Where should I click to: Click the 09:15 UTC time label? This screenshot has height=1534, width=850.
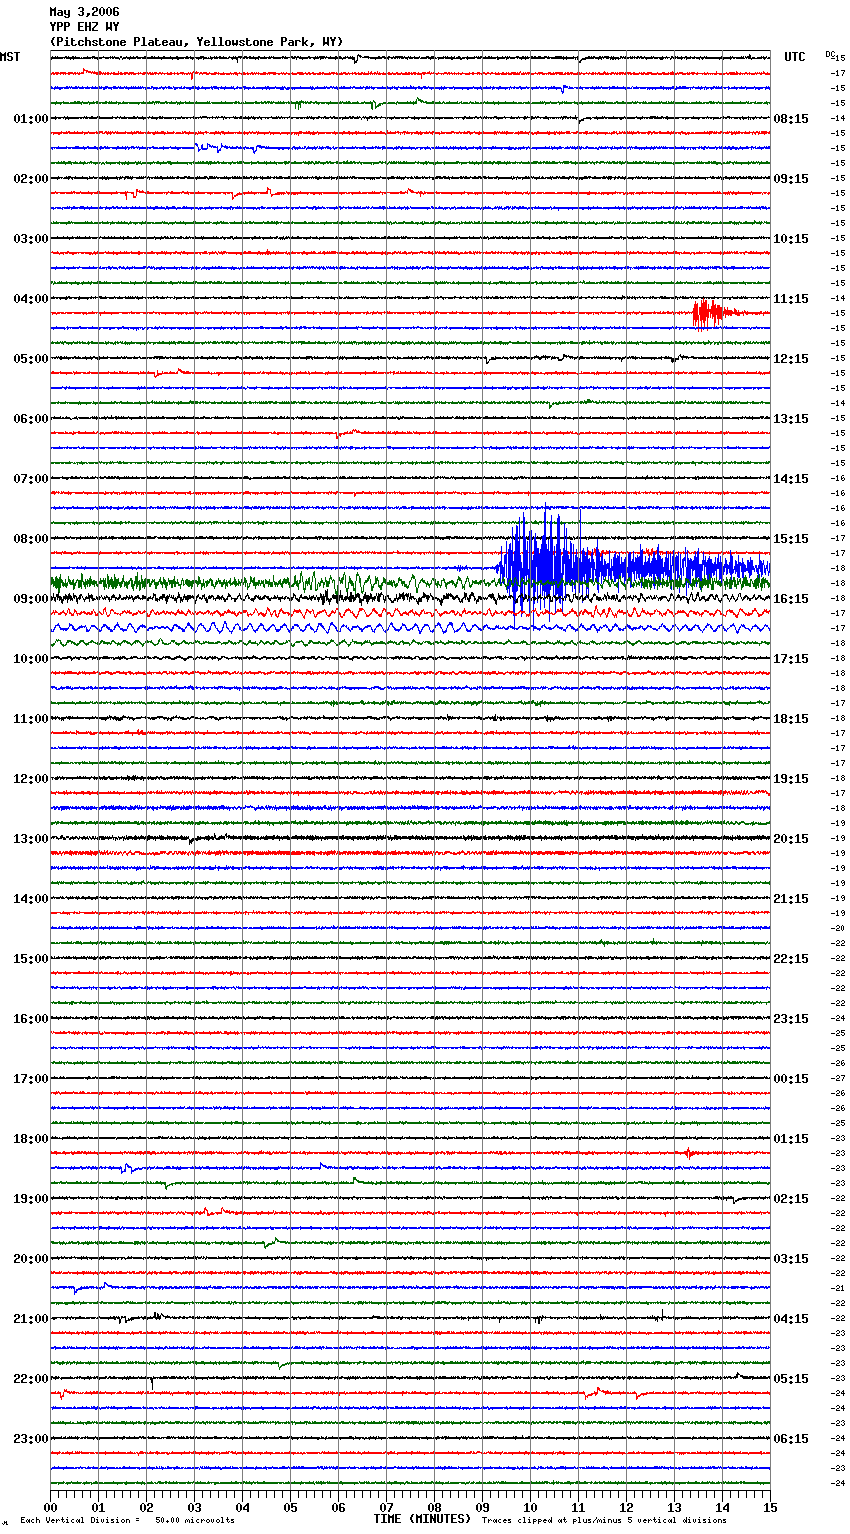791,179
